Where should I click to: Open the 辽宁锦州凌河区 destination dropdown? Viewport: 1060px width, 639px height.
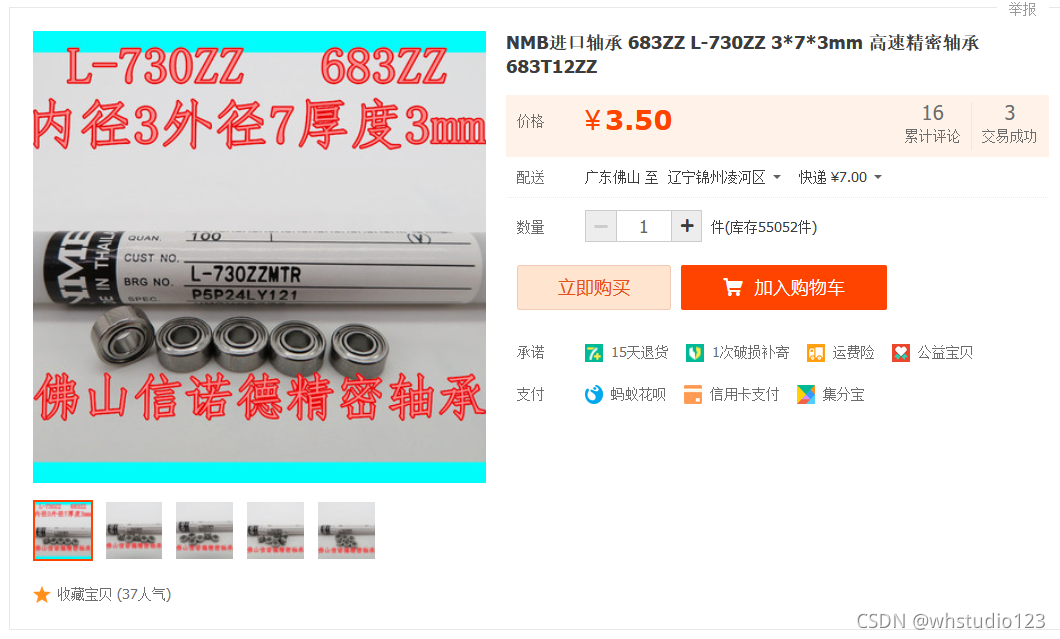coord(724,177)
